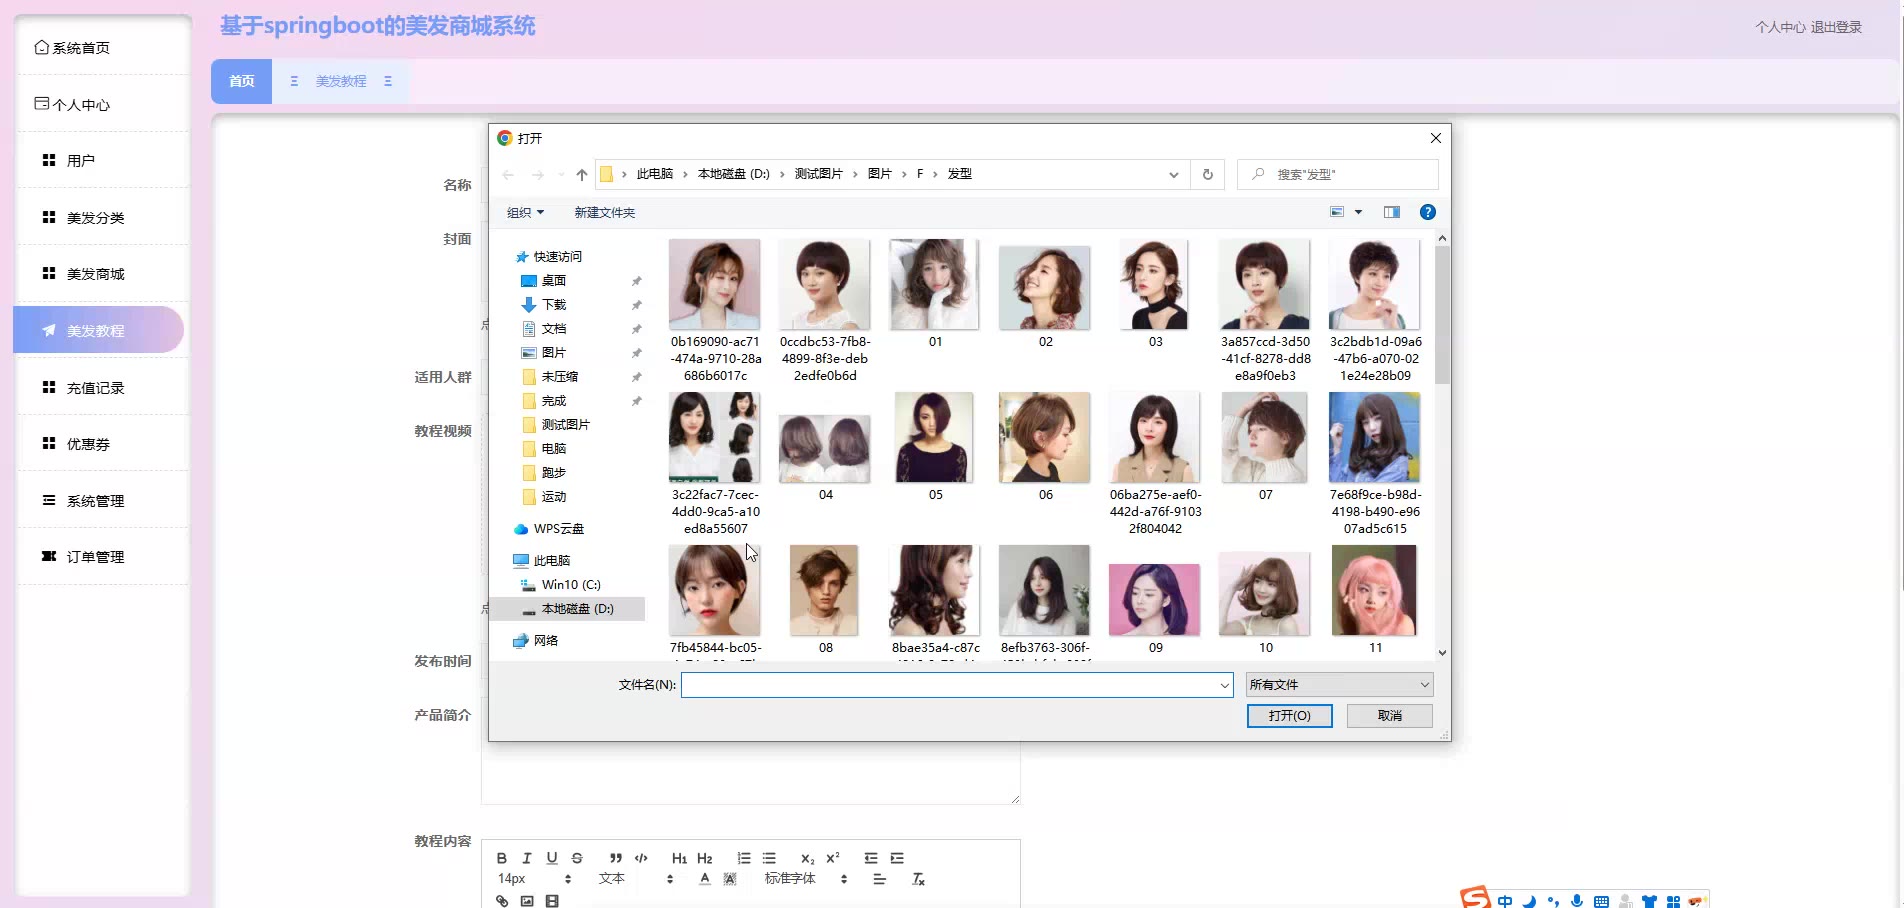Viewport: 1904px width, 908px height.
Task: Click the 退出登录 link
Action: (1836, 27)
